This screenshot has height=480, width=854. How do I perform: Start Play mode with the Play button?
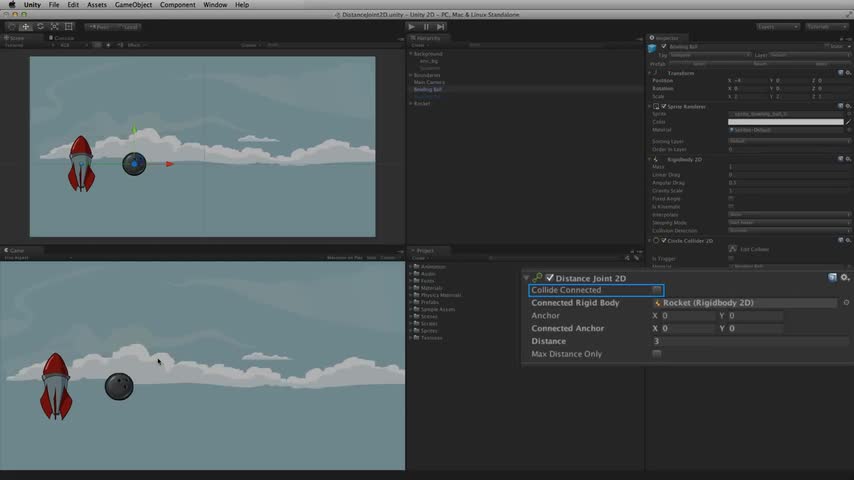[412, 27]
